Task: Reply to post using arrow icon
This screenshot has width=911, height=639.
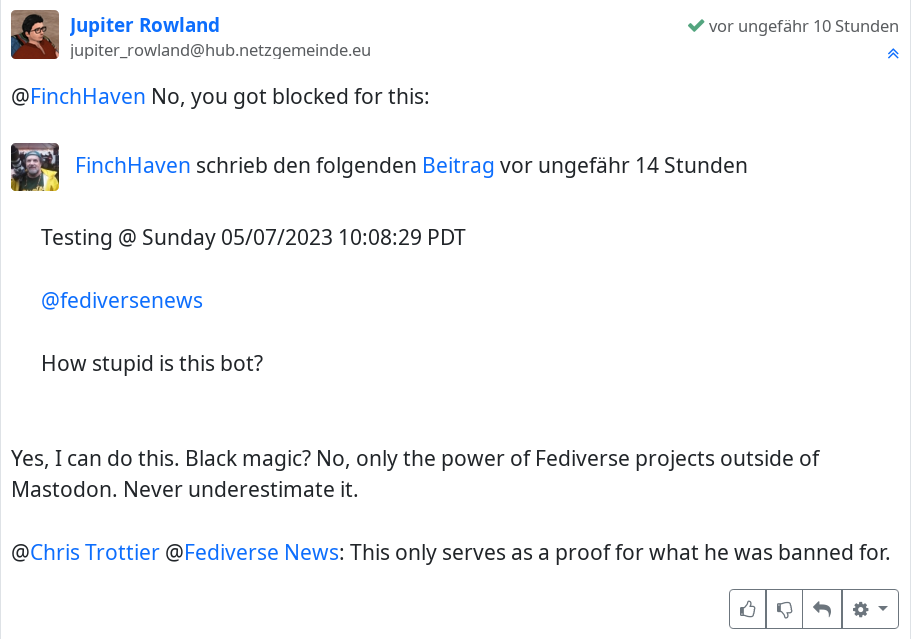Action: [x=822, y=609]
